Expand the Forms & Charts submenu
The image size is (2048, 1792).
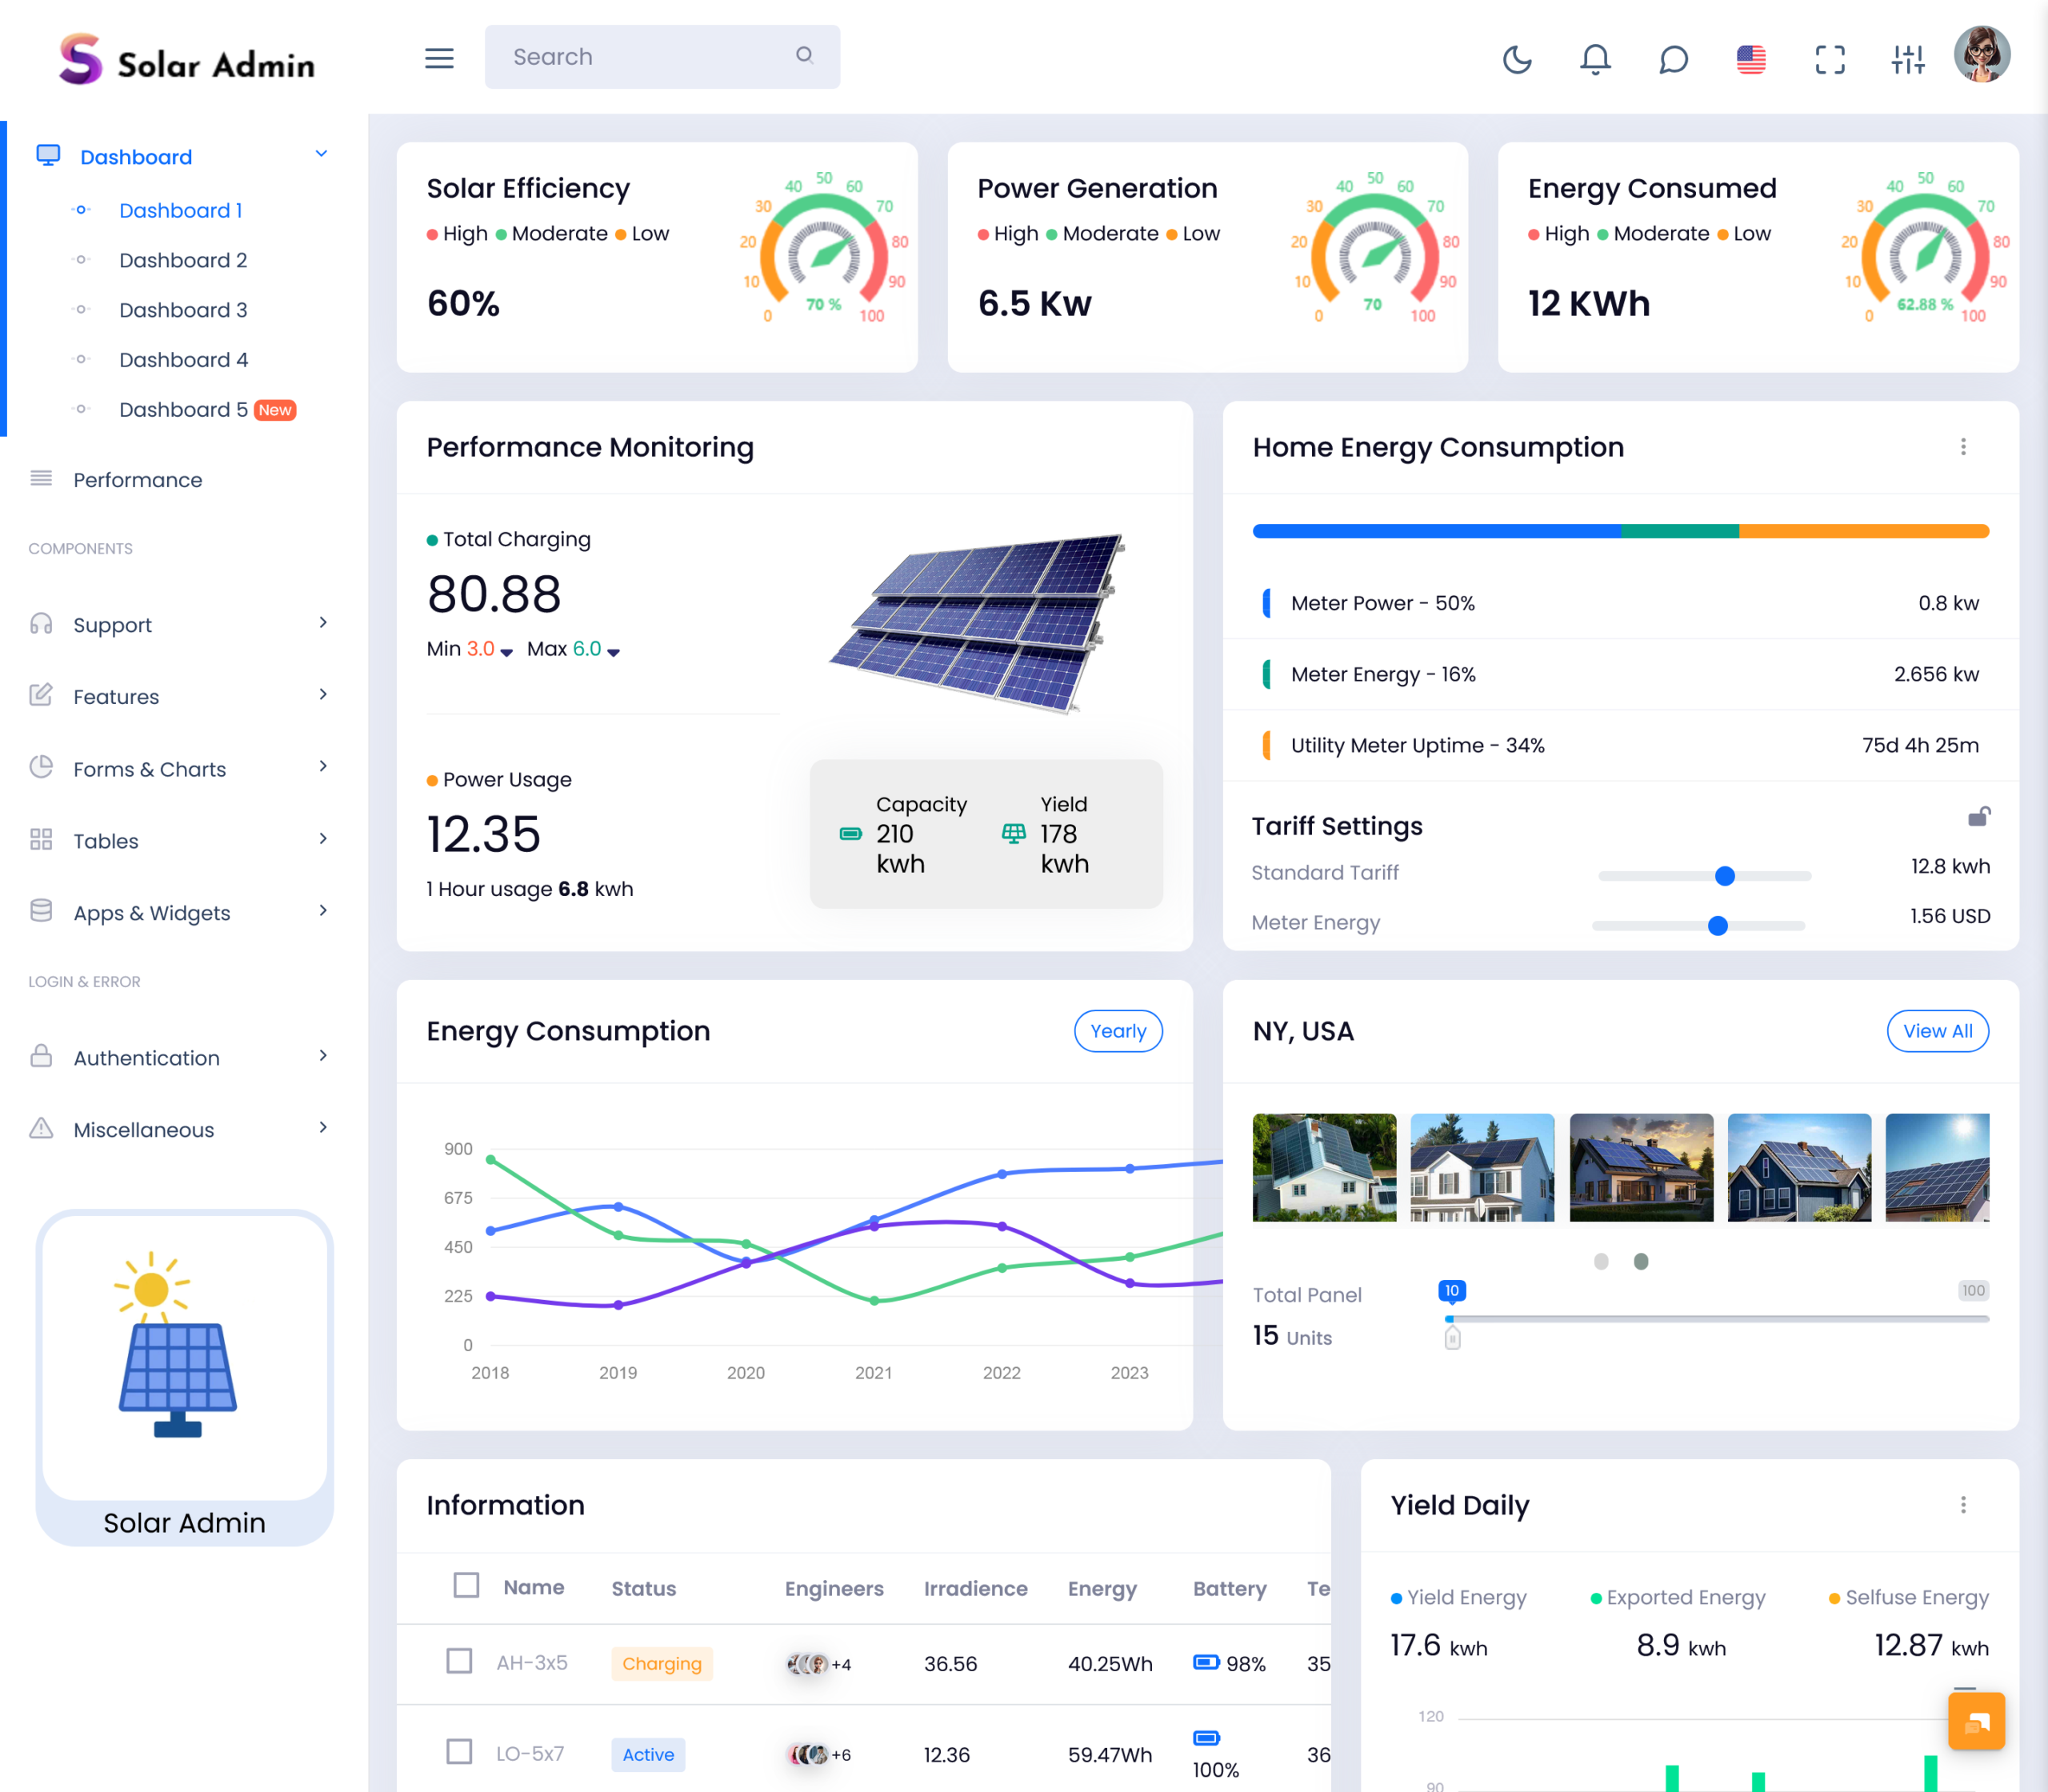point(323,767)
